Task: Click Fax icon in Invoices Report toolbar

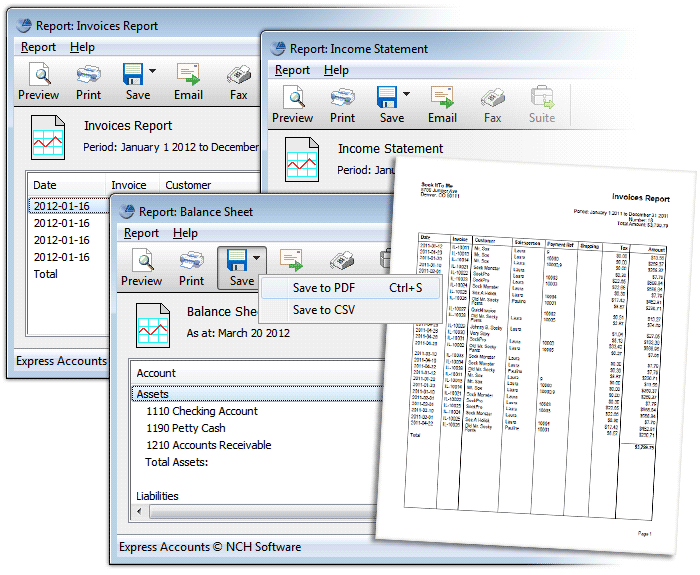Action: 238,75
